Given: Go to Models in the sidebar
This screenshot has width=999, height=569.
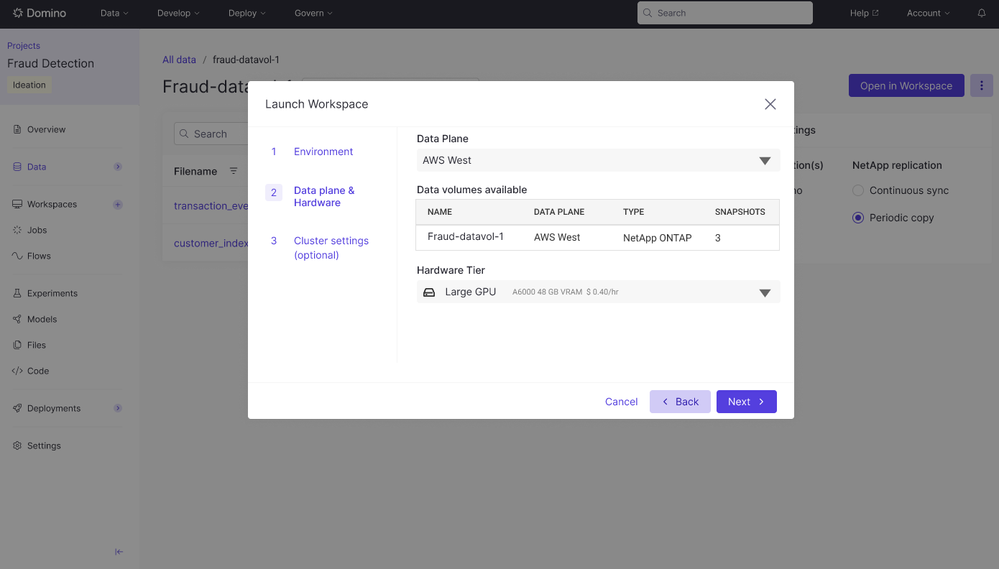Looking at the screenshot, I should 42,319.
